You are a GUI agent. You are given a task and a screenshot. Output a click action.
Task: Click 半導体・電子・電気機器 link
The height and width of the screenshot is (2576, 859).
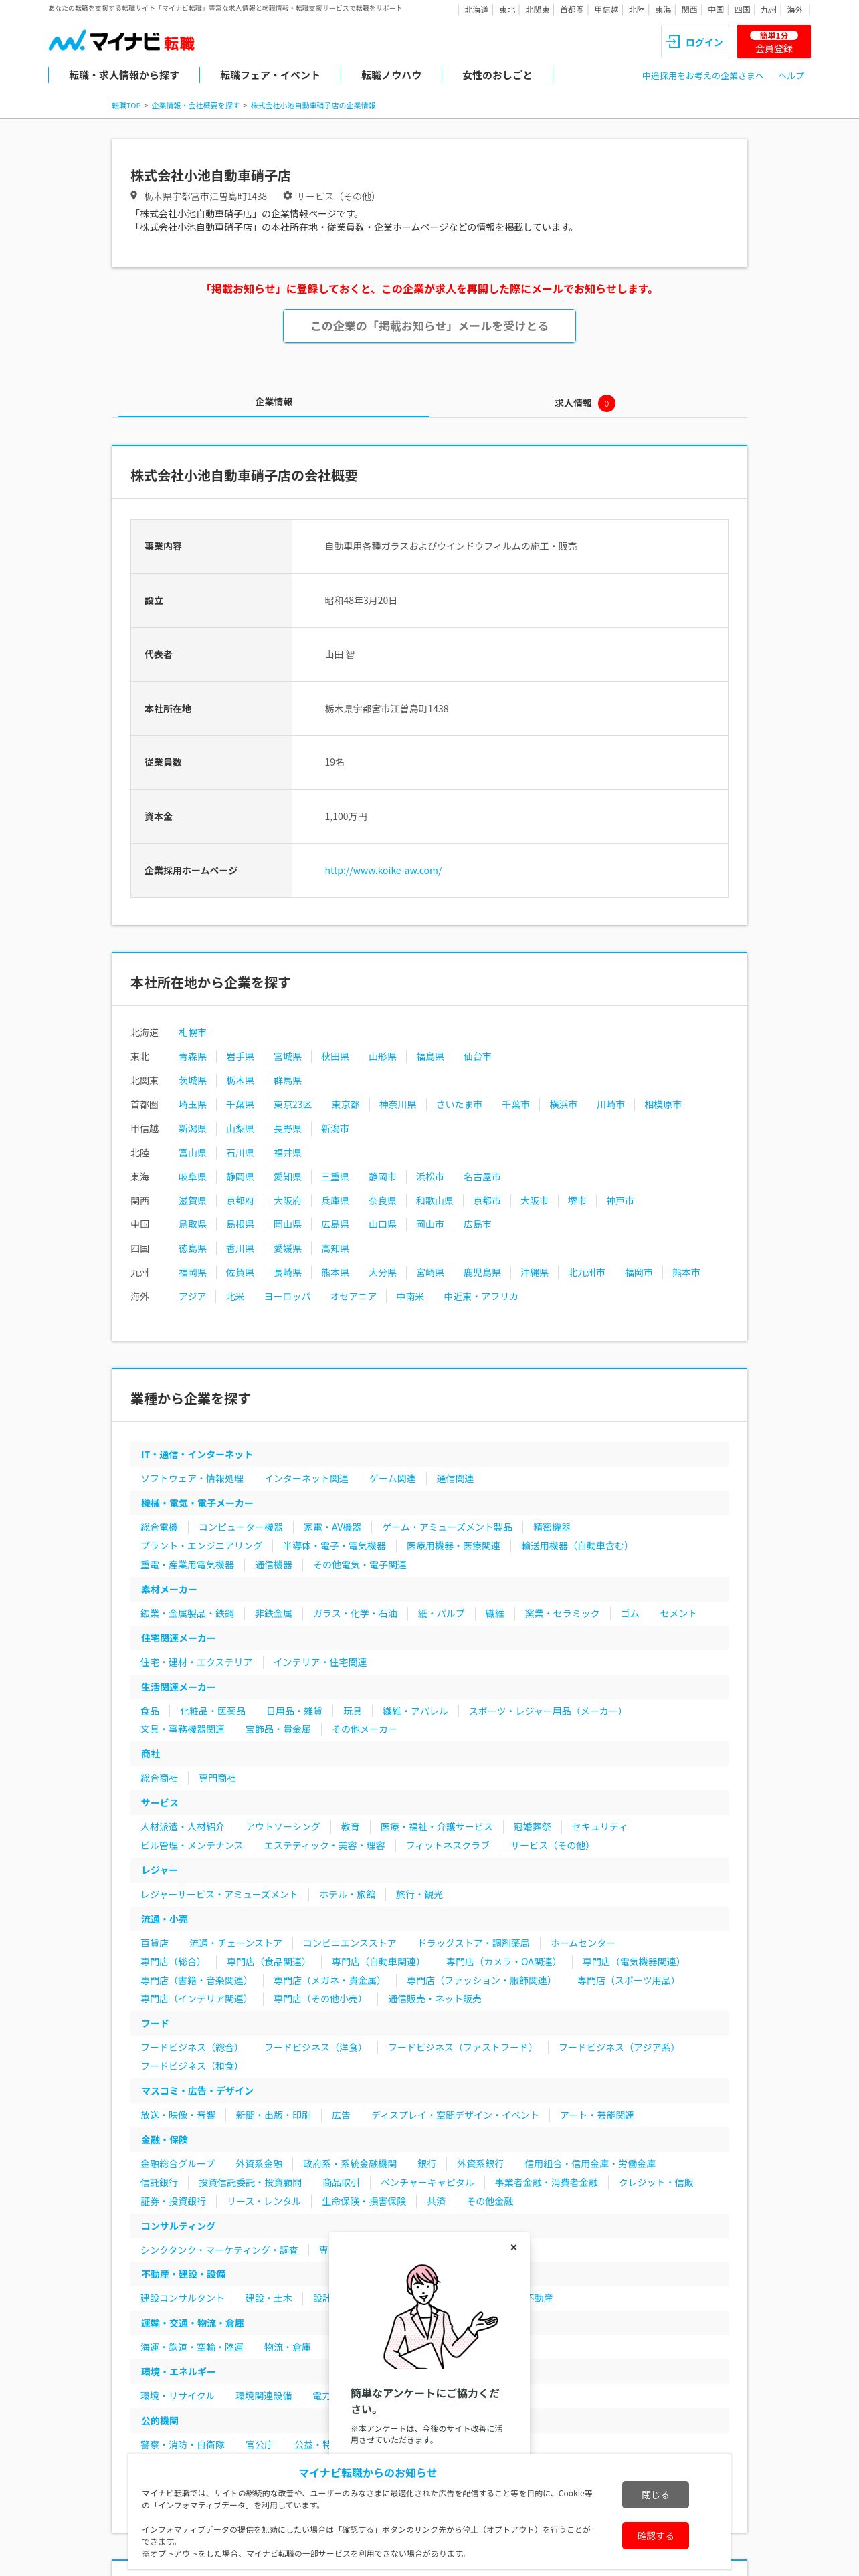coord(334,1546)
